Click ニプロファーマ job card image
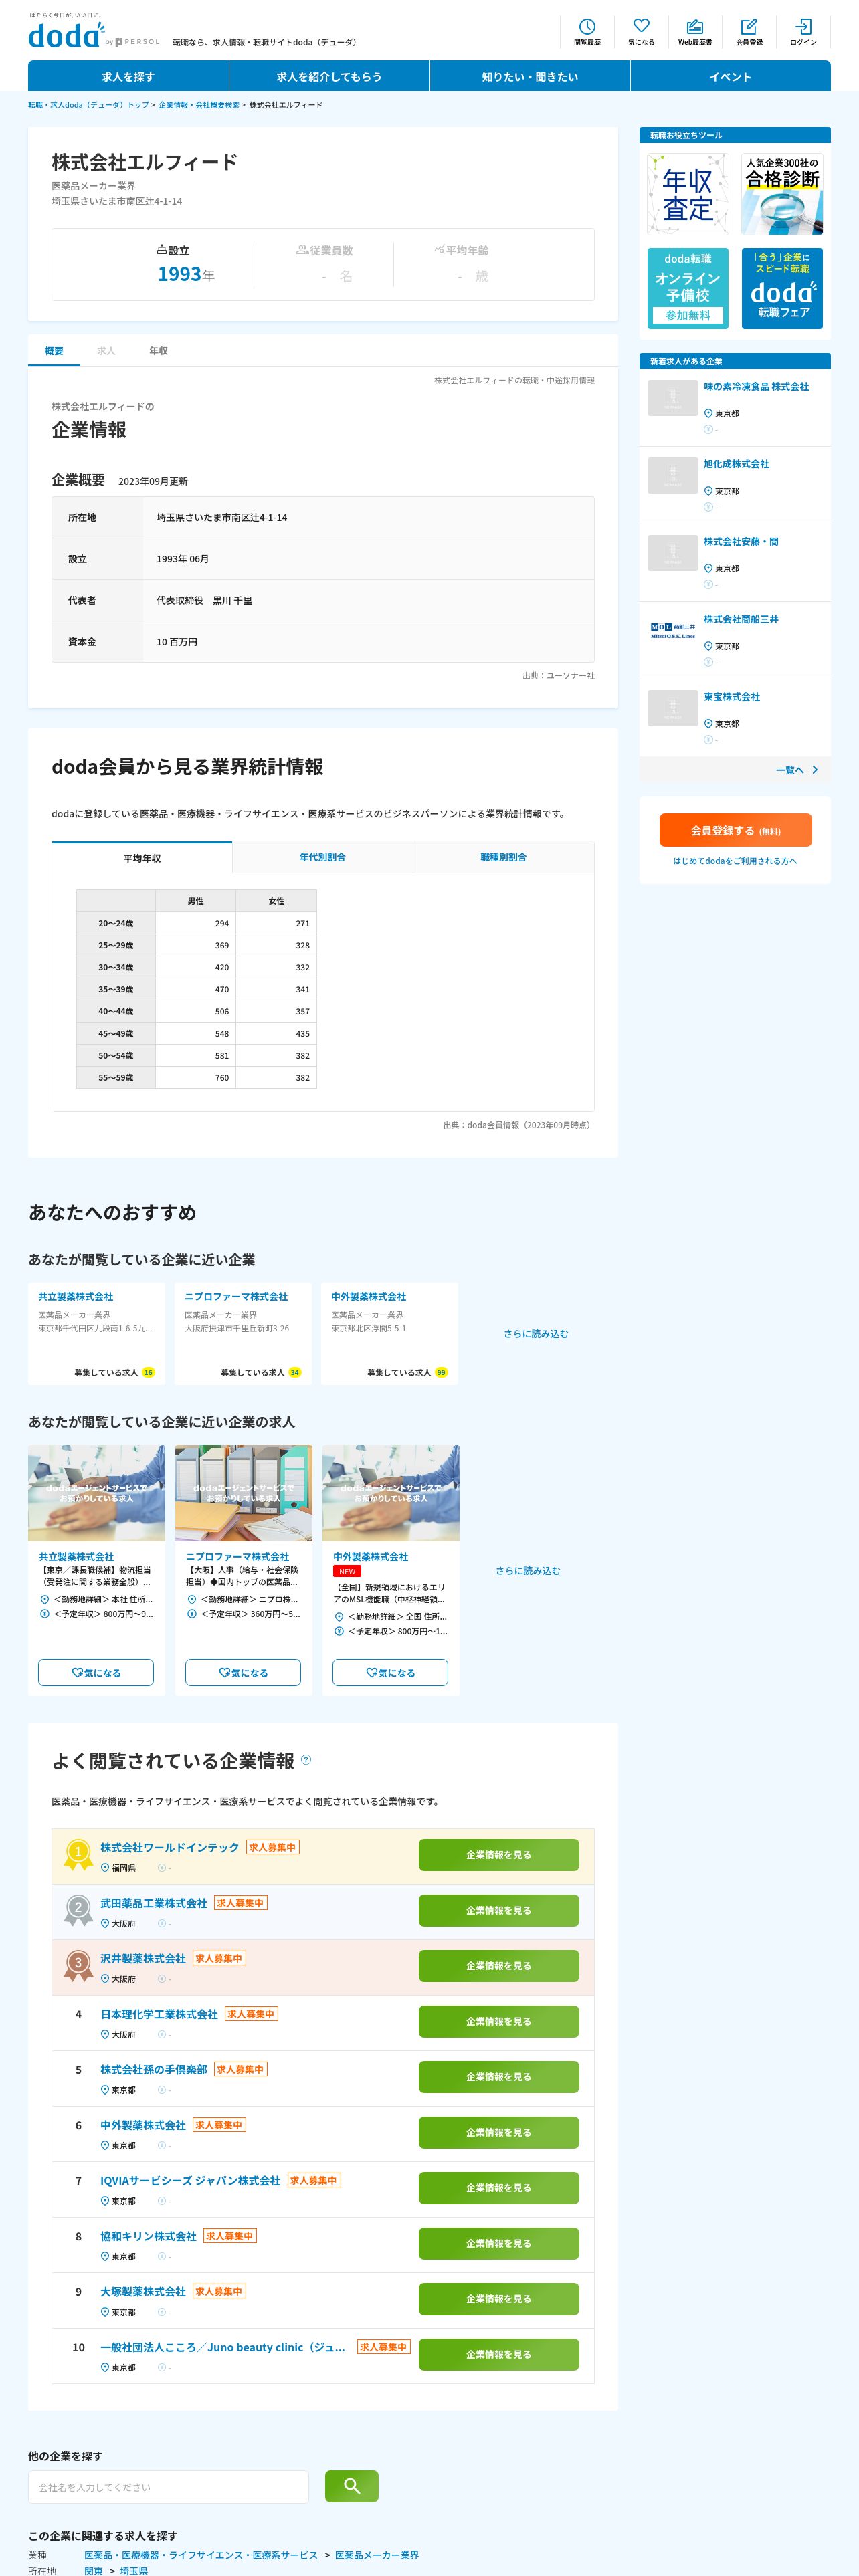 (x=243, y=1492)
